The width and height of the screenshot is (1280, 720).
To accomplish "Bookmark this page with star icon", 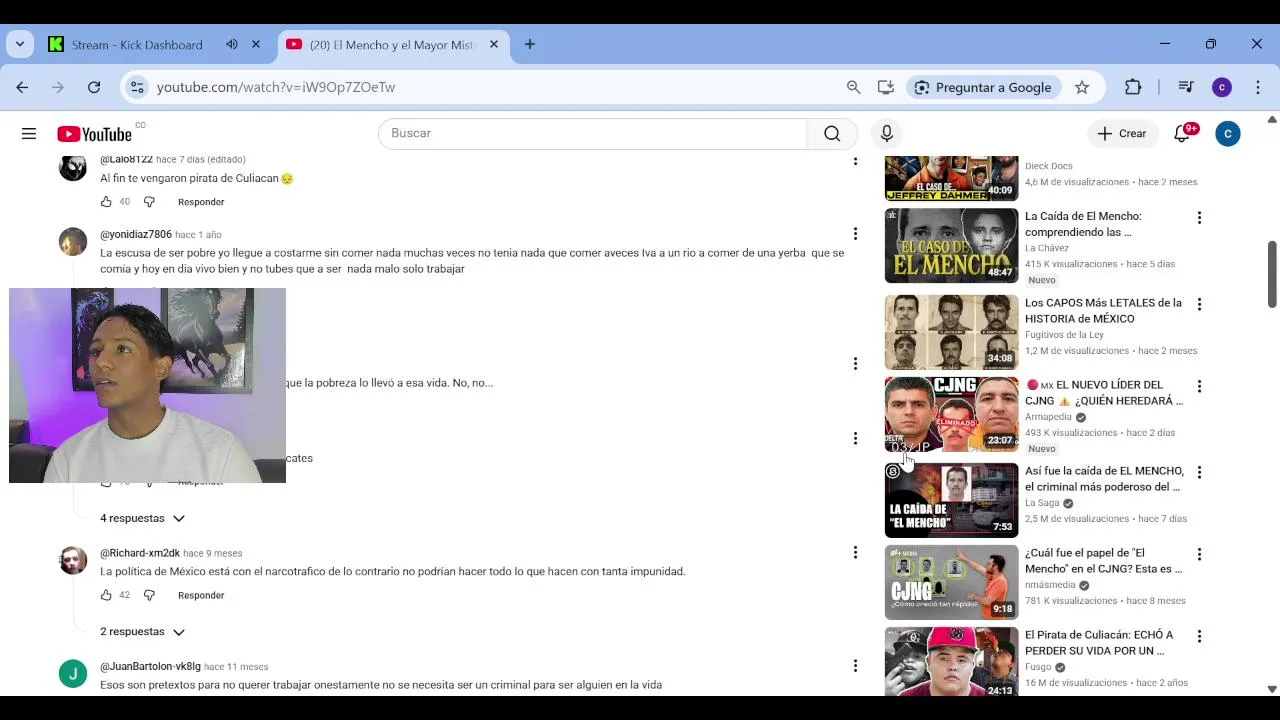I will pos(1082,87).
